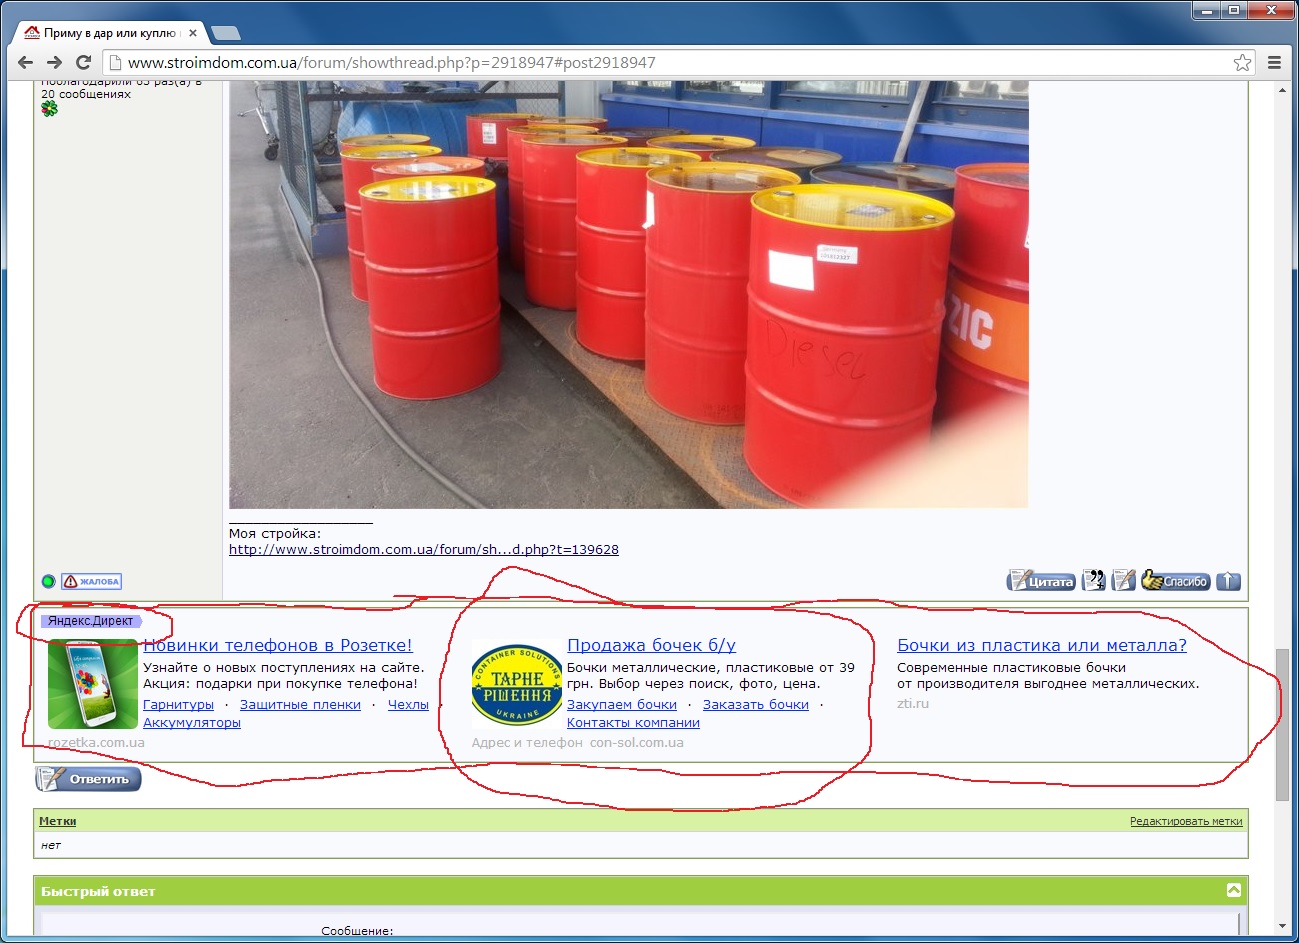Go back with browser back arrow

coord(26,62)
